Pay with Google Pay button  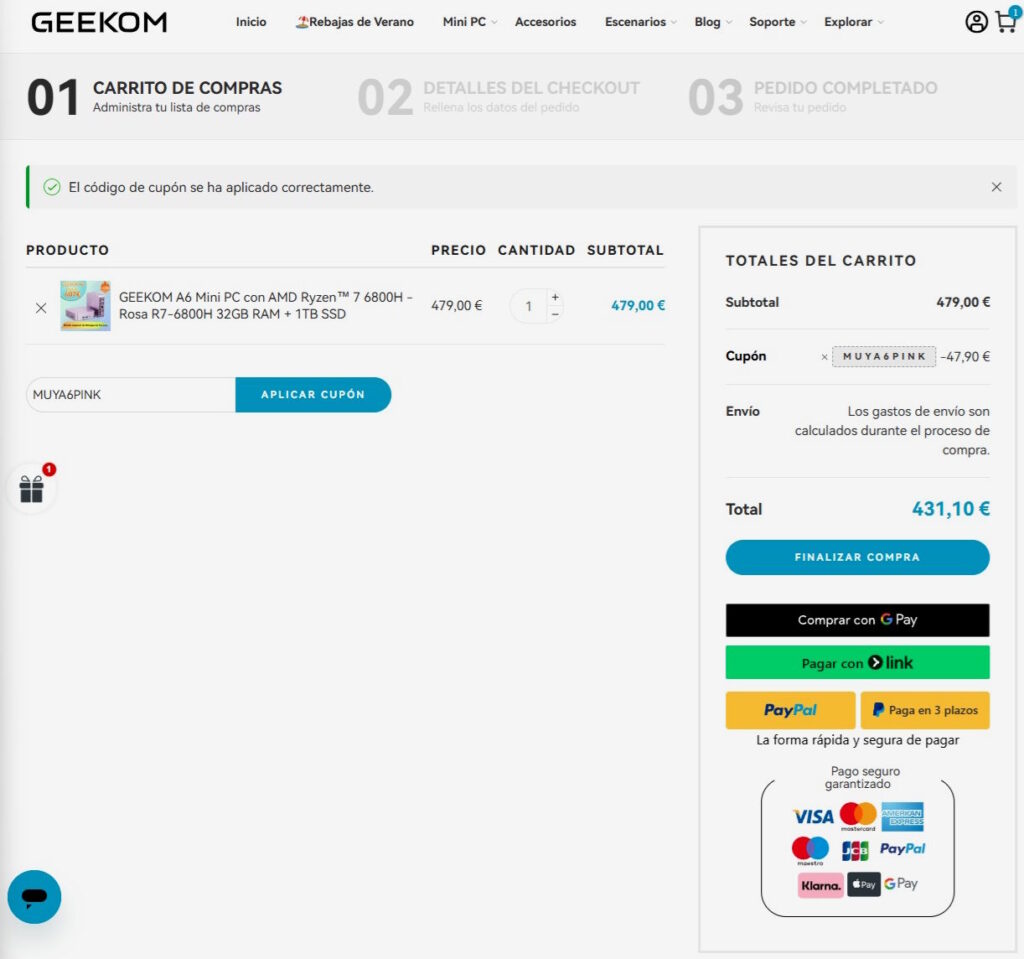[x=857, y=620]
